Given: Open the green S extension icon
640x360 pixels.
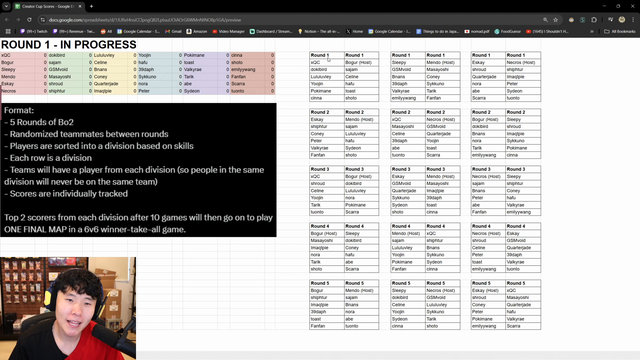Looking at the screenshot, I should (582, 20).
